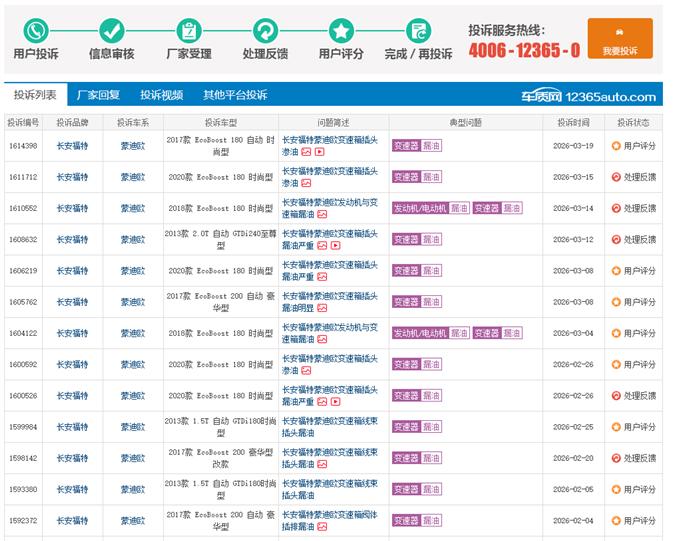
Task: Click the 信息审核 checkmark icon
Action: pos(112,31)
